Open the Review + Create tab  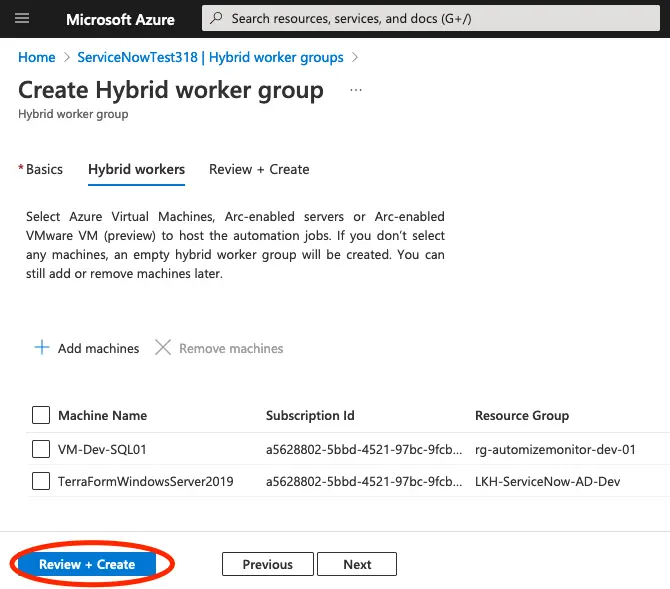coord(259,169)
